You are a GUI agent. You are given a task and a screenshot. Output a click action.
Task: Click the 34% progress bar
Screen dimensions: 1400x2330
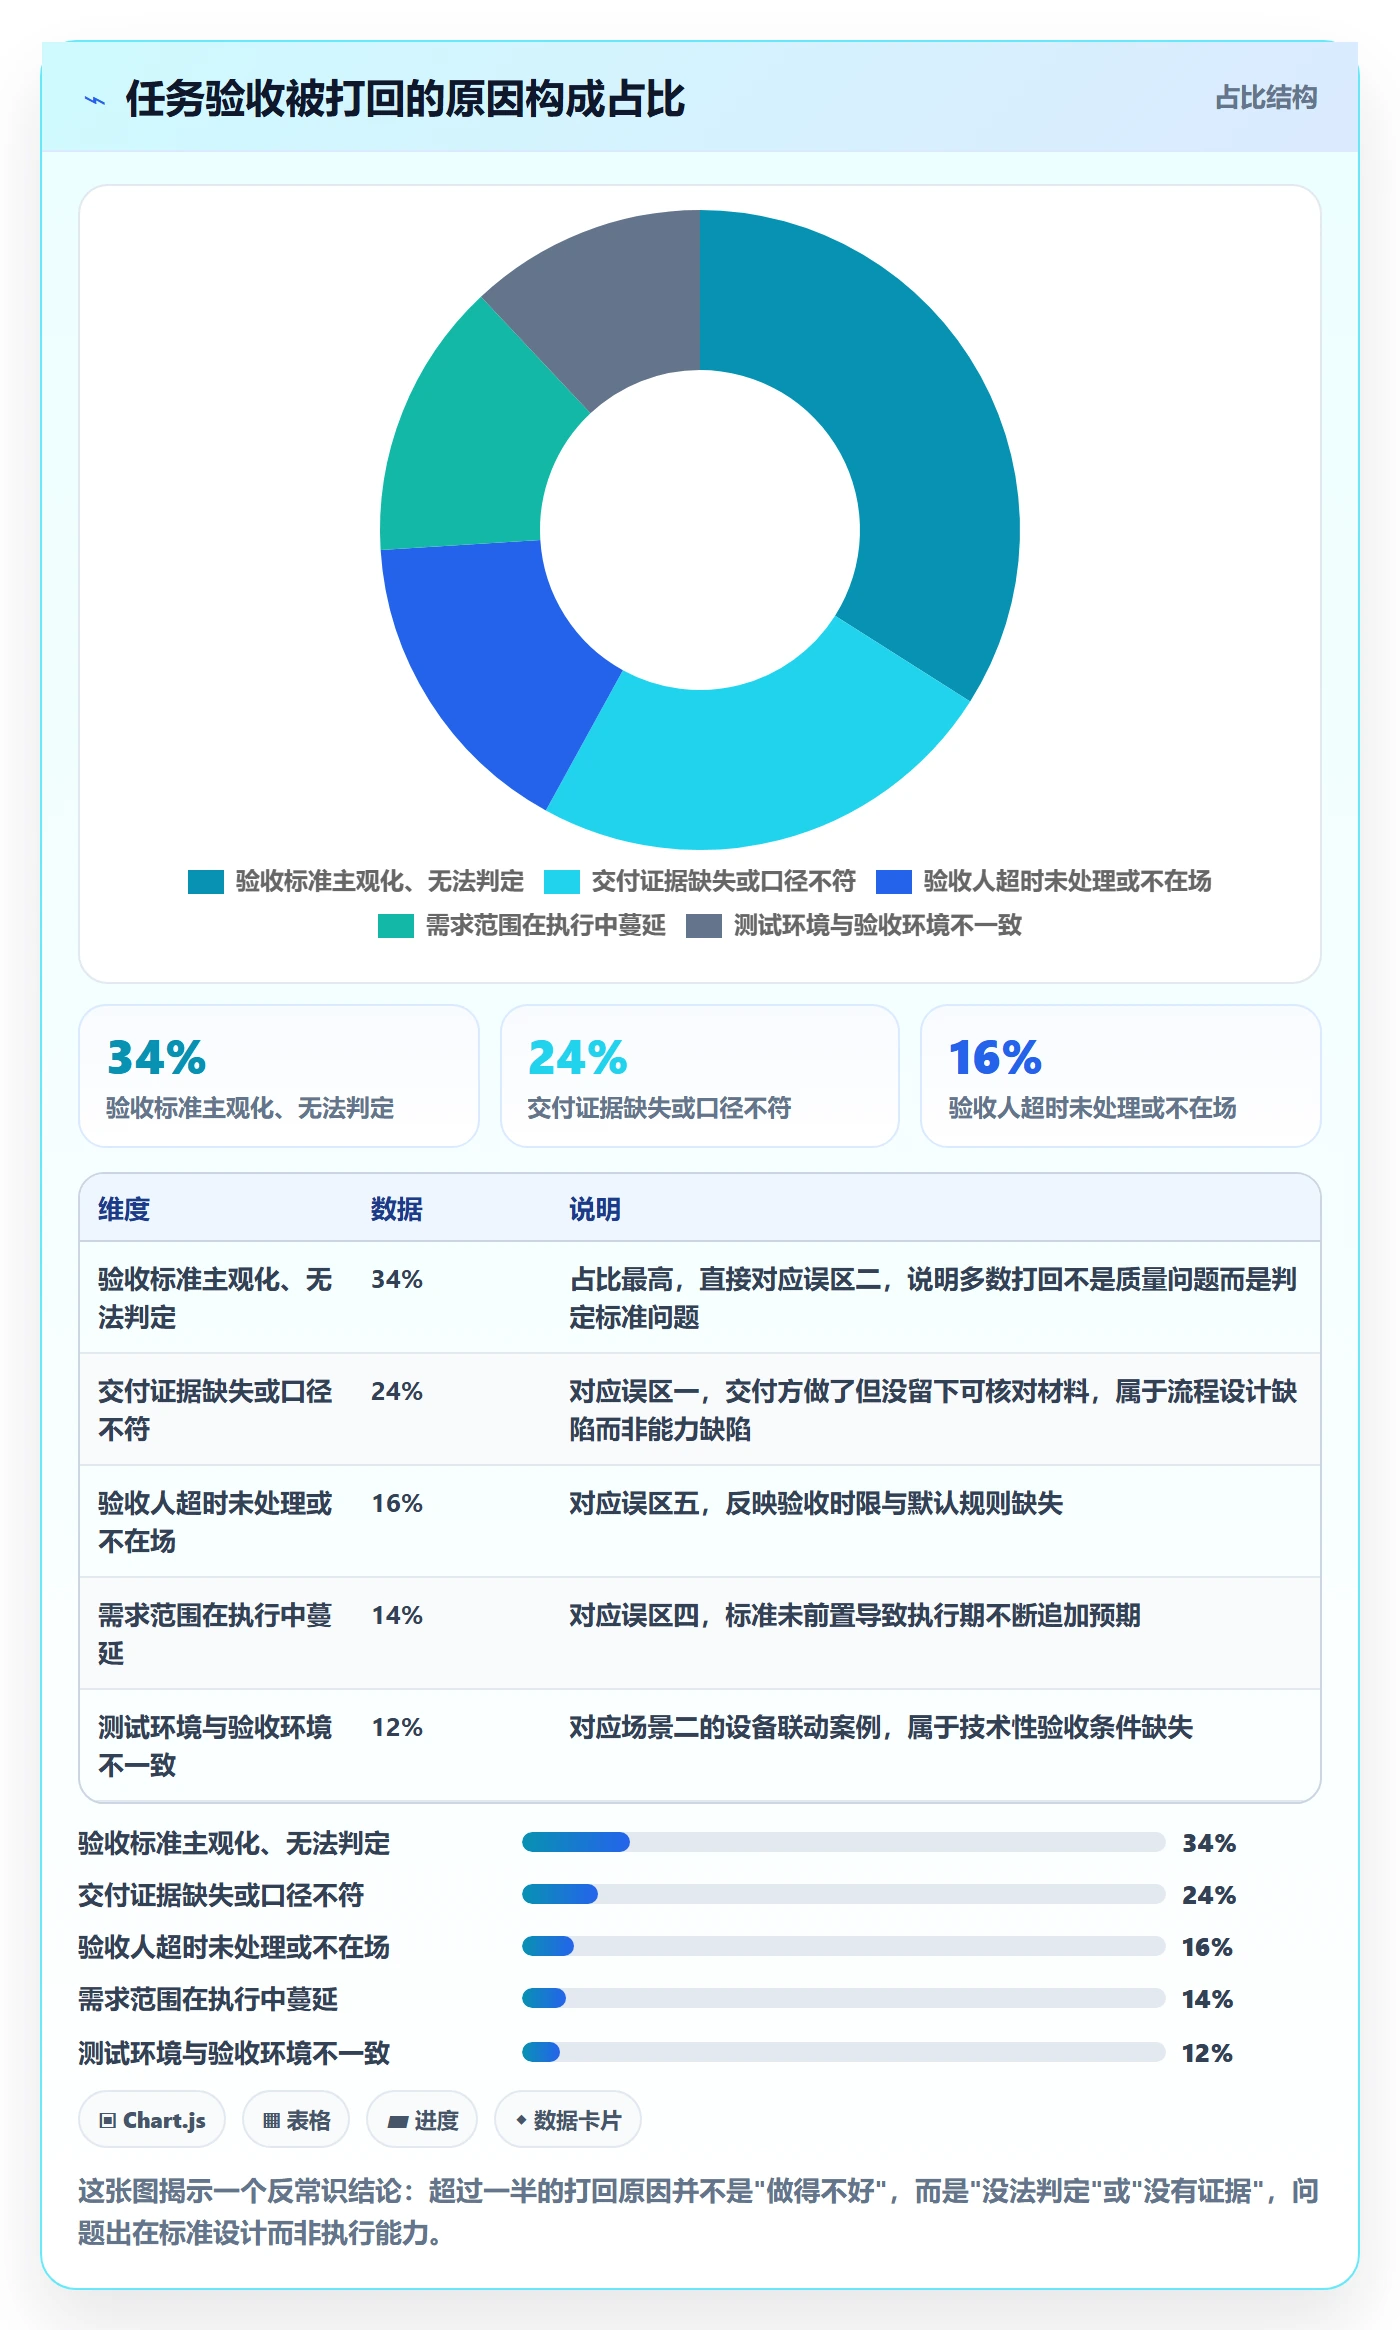[843, 1842]
